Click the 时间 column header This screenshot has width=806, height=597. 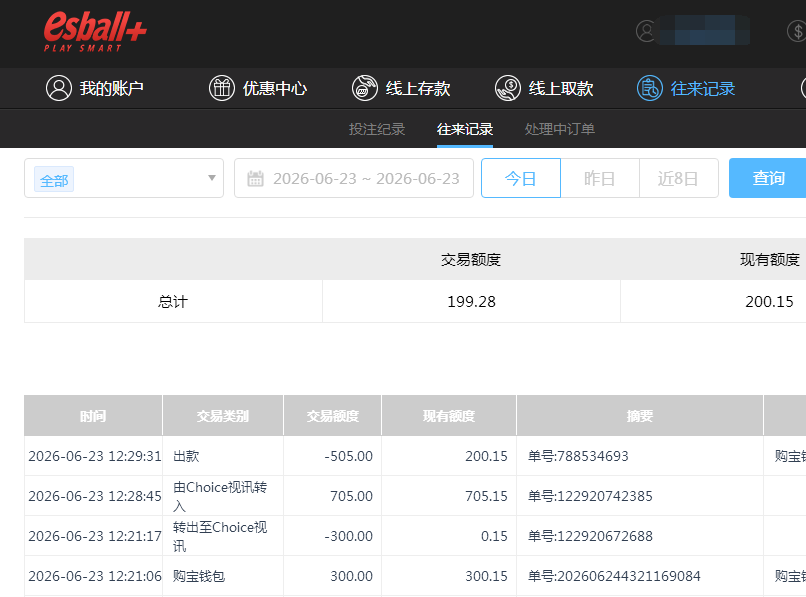pos(93,415)
